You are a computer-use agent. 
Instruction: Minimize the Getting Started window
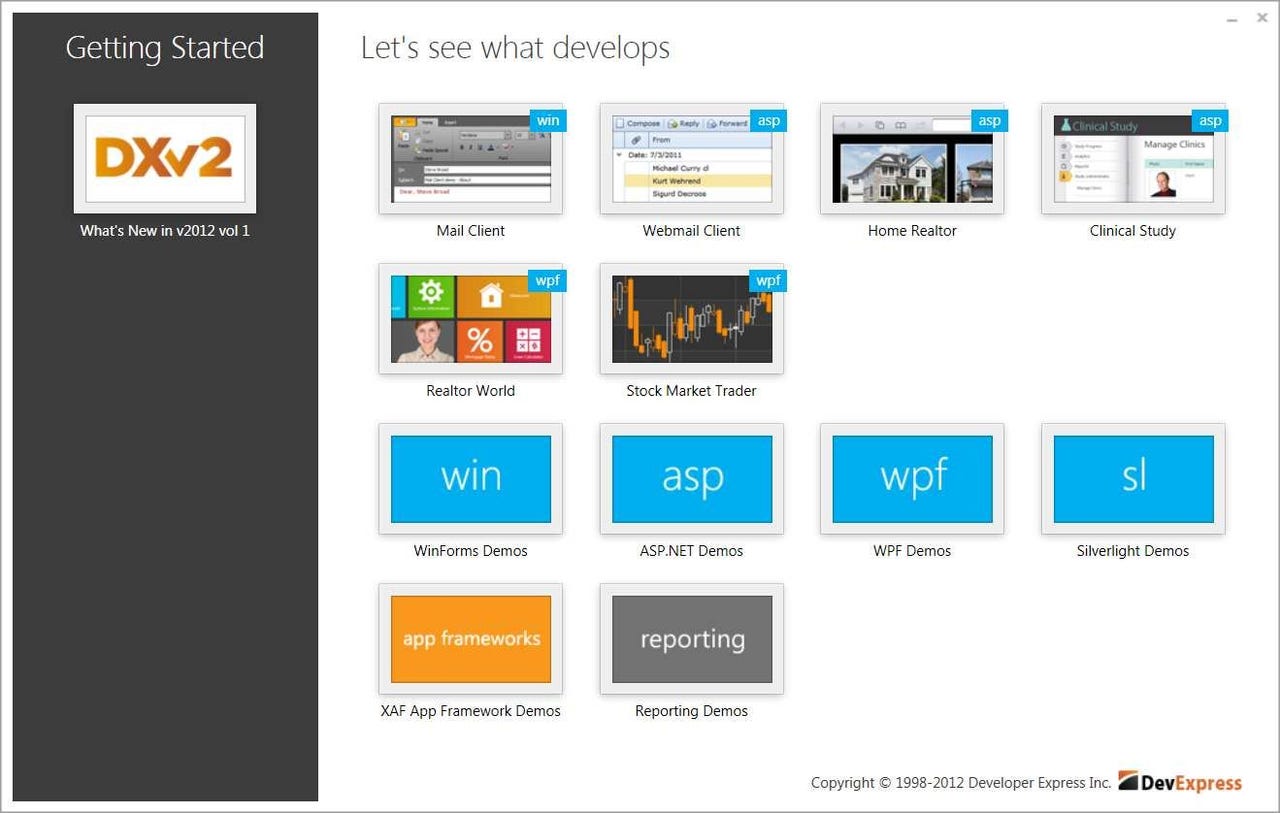(1232, 18)
